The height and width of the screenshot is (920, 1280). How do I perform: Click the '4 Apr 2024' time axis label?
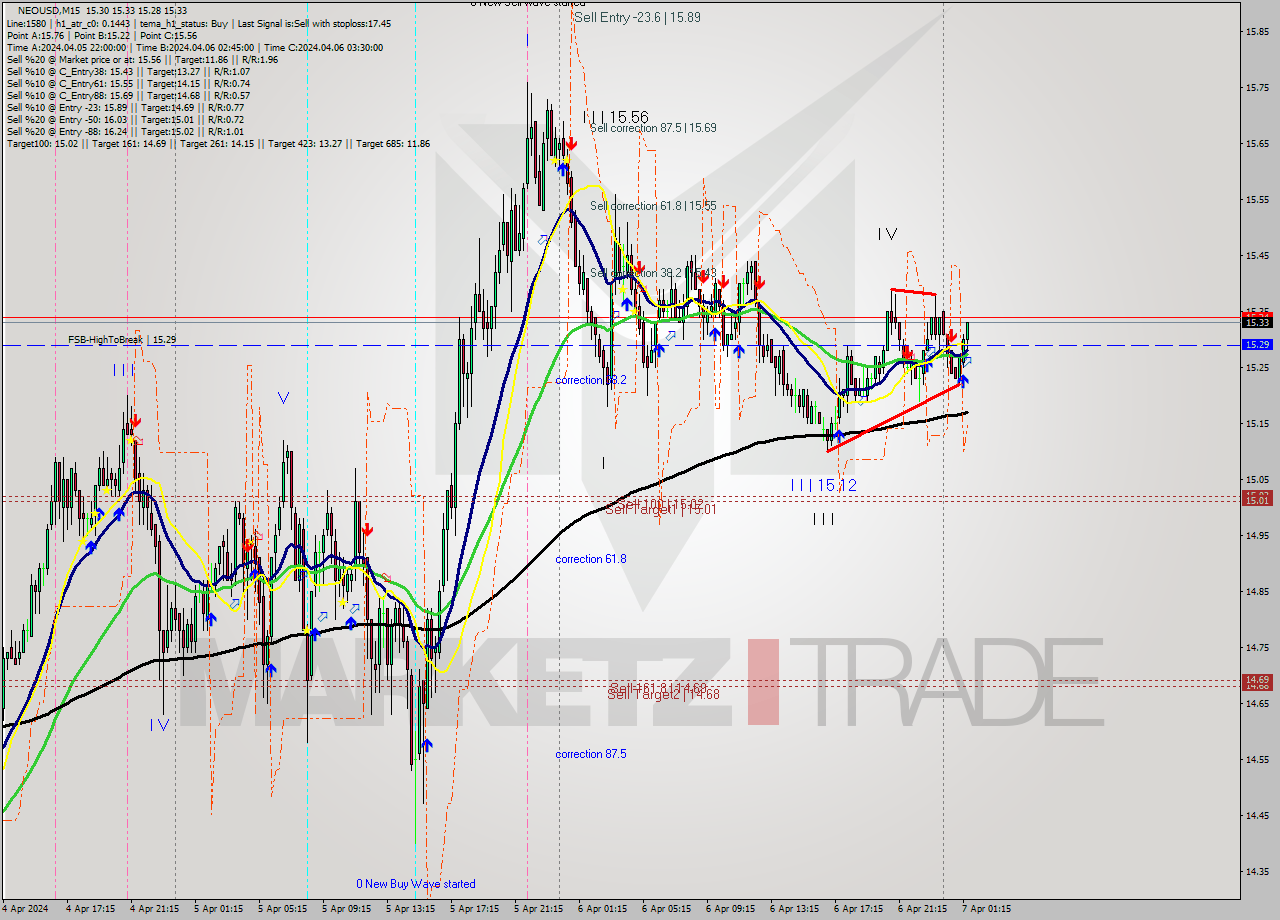point(26,909)
